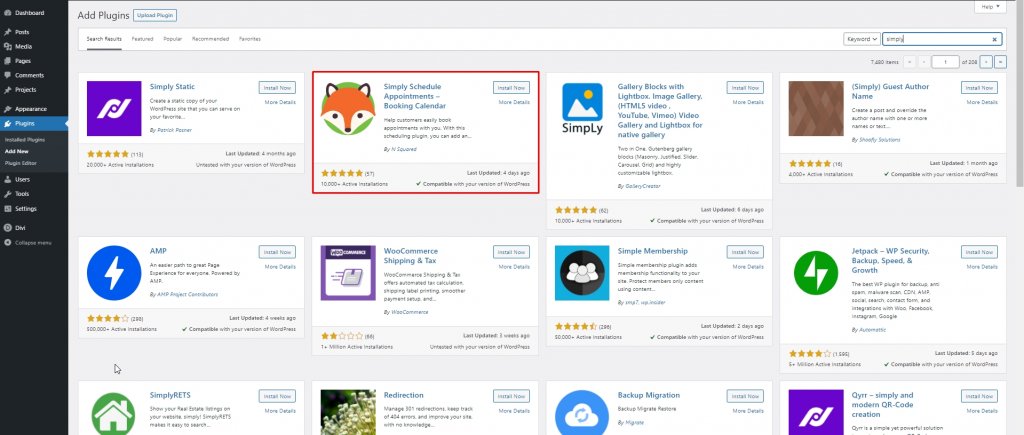Click the Backup Migration cloud icon

point(582,412)
